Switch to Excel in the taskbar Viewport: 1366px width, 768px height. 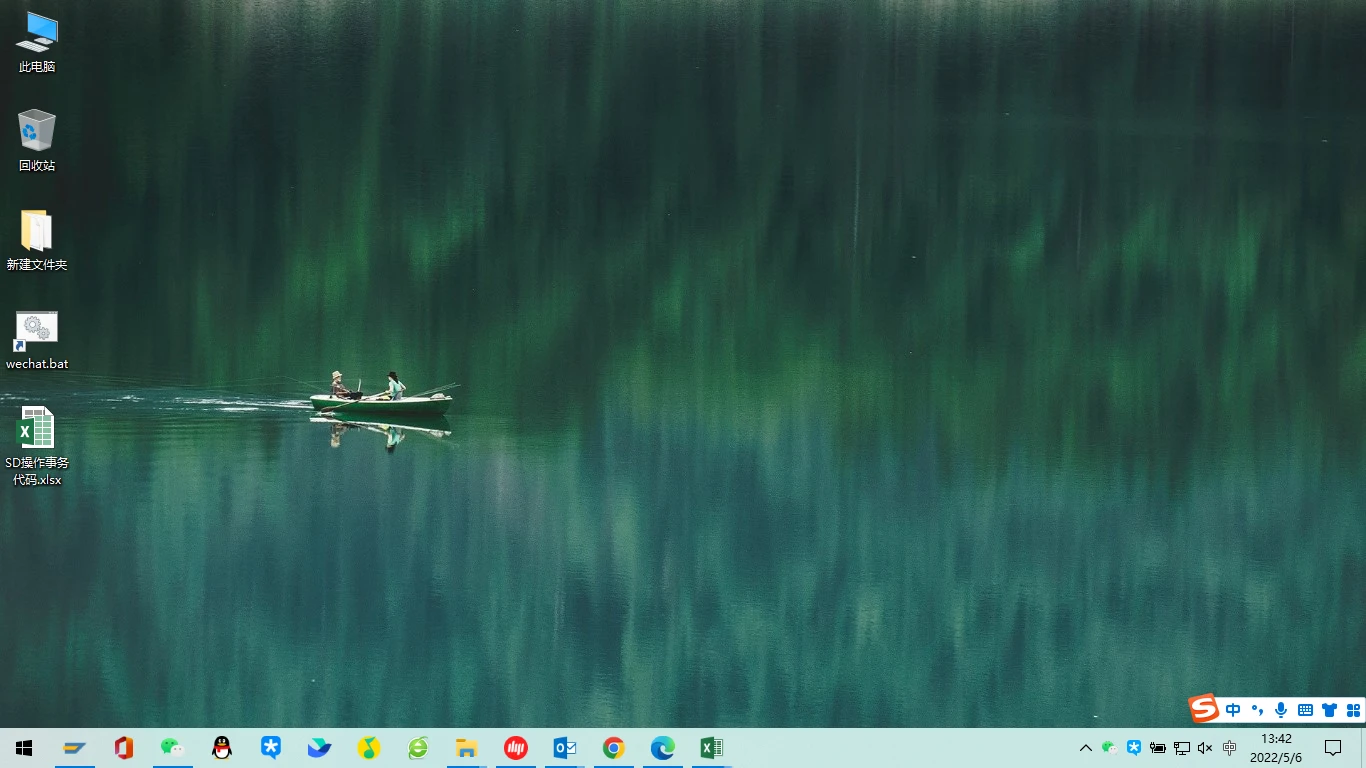(x=711, y=748)
